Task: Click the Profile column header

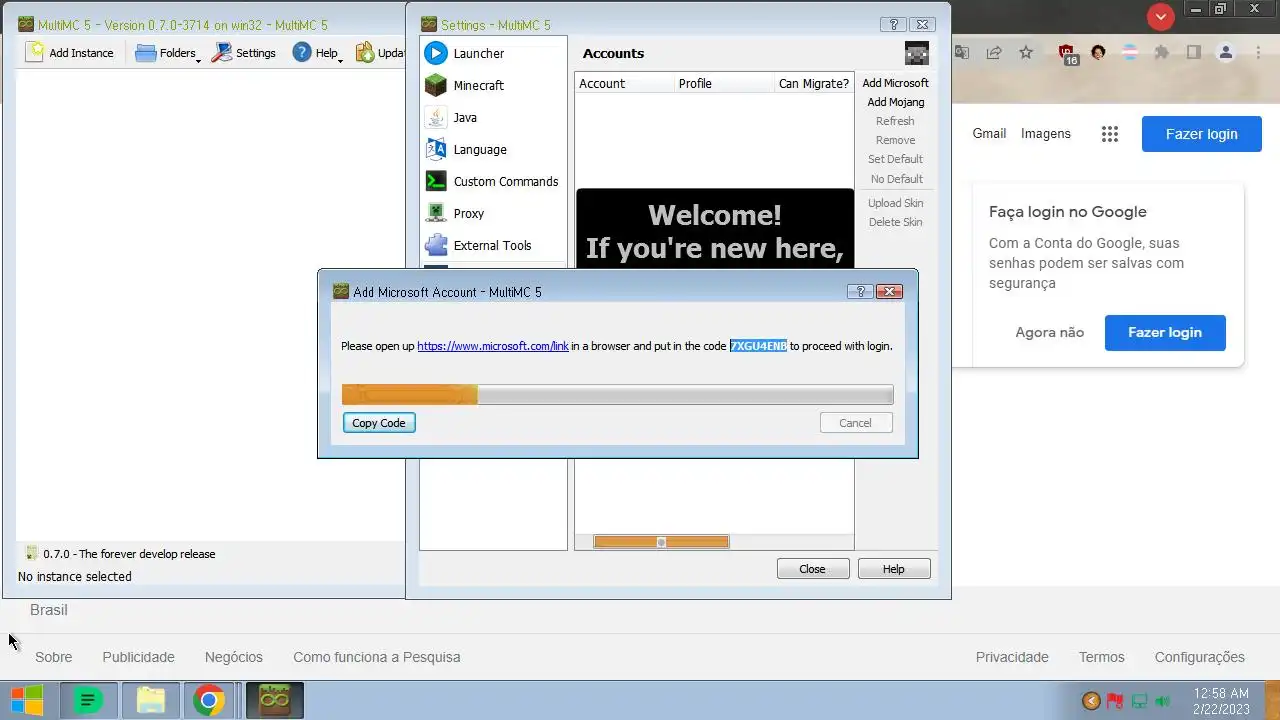Action: 725,83
